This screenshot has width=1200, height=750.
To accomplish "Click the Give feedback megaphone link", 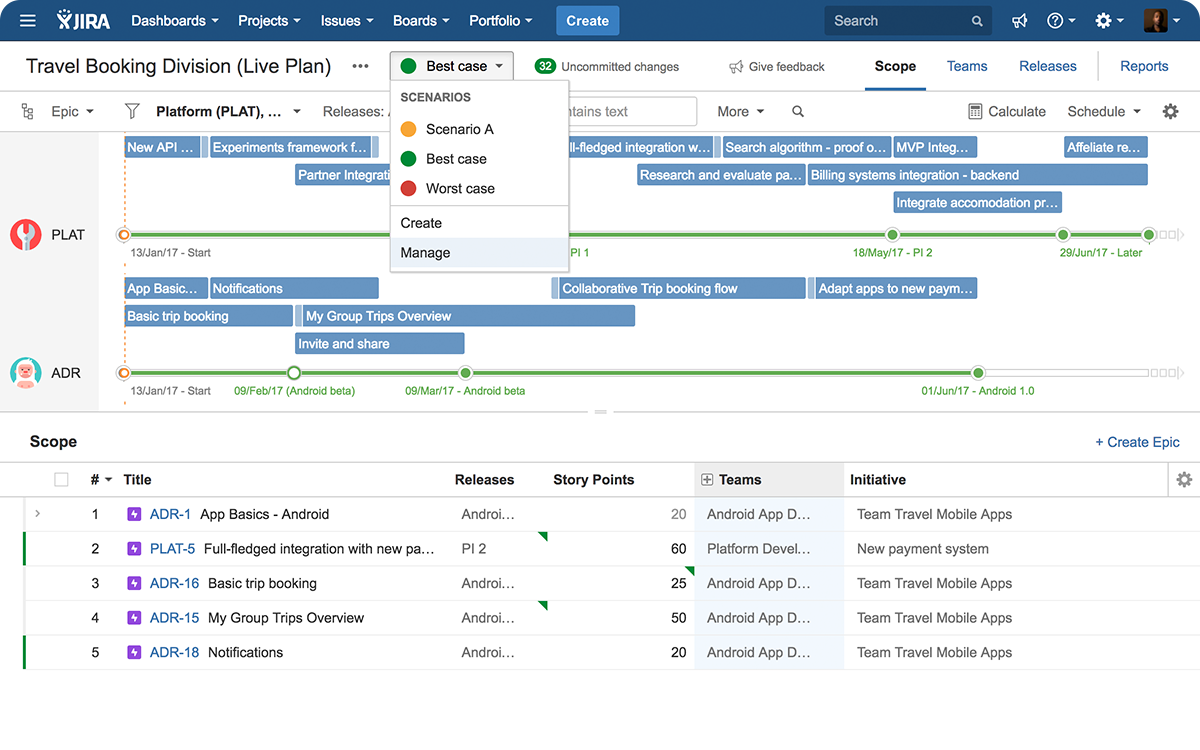I will tap(776, 67).
